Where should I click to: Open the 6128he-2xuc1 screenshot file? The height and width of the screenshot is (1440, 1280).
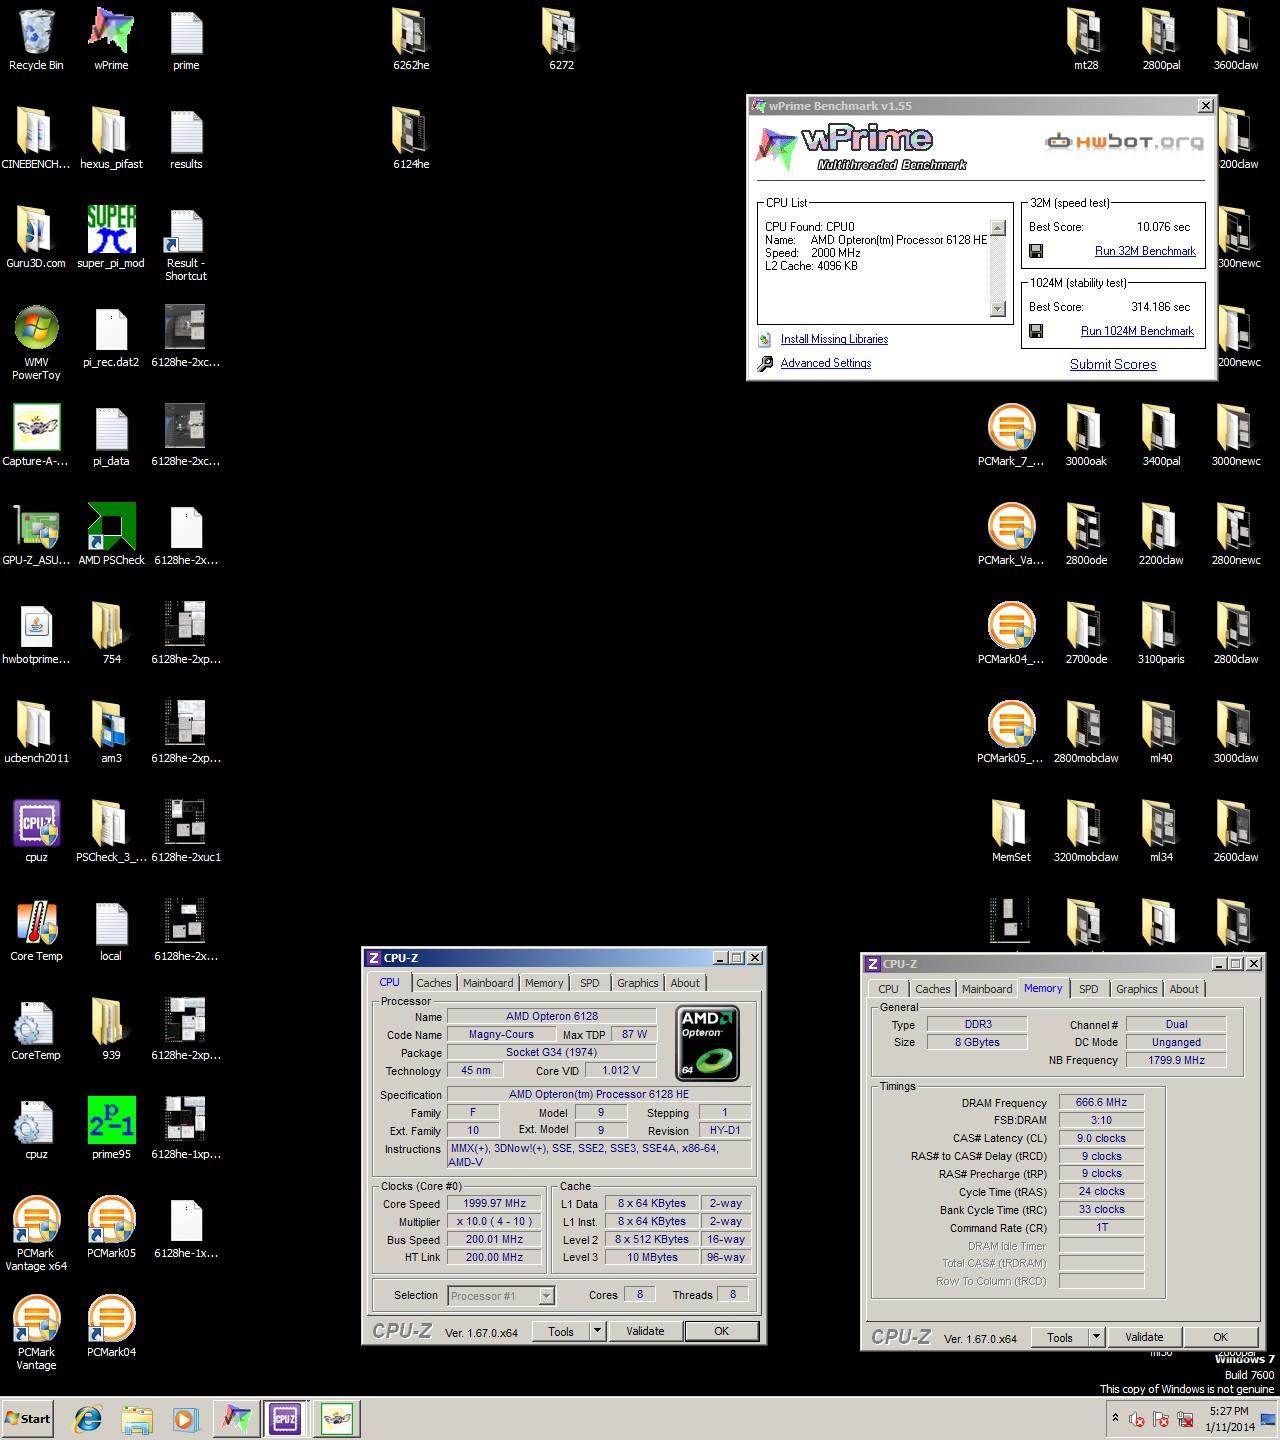point(186,830)
